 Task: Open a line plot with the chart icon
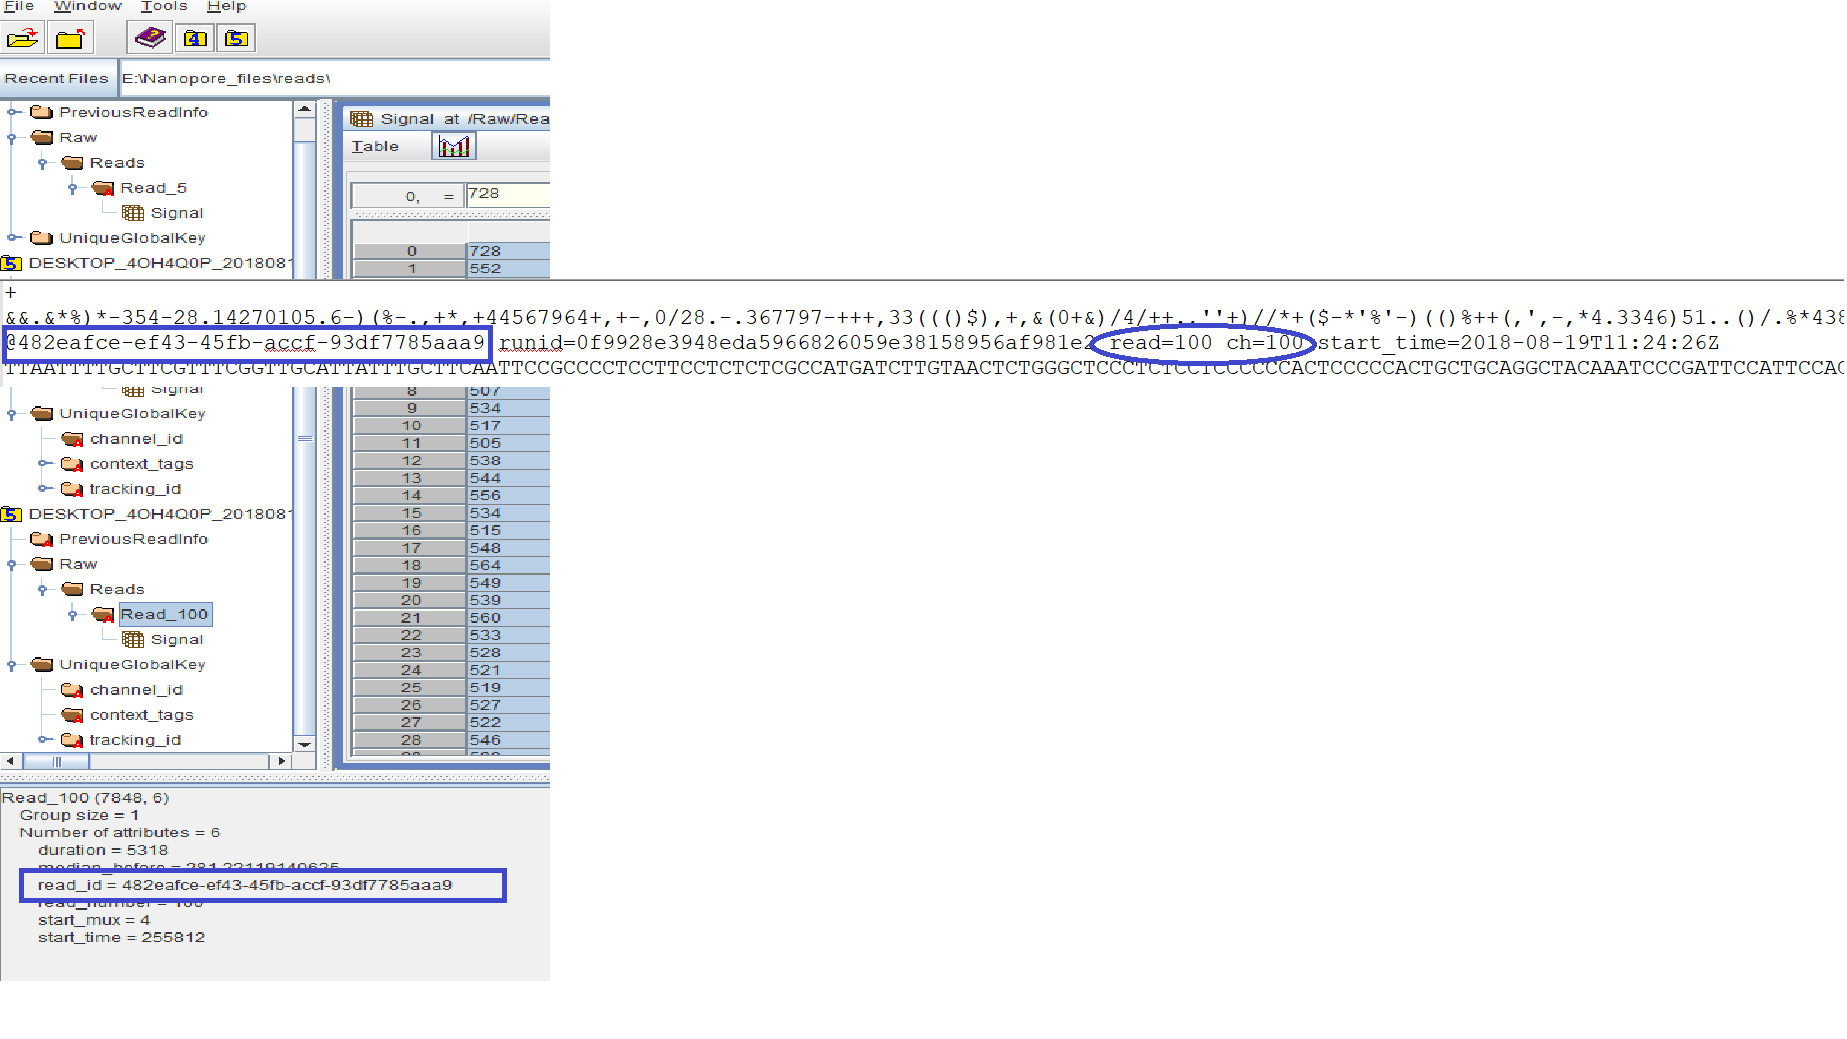click(453, 145)
